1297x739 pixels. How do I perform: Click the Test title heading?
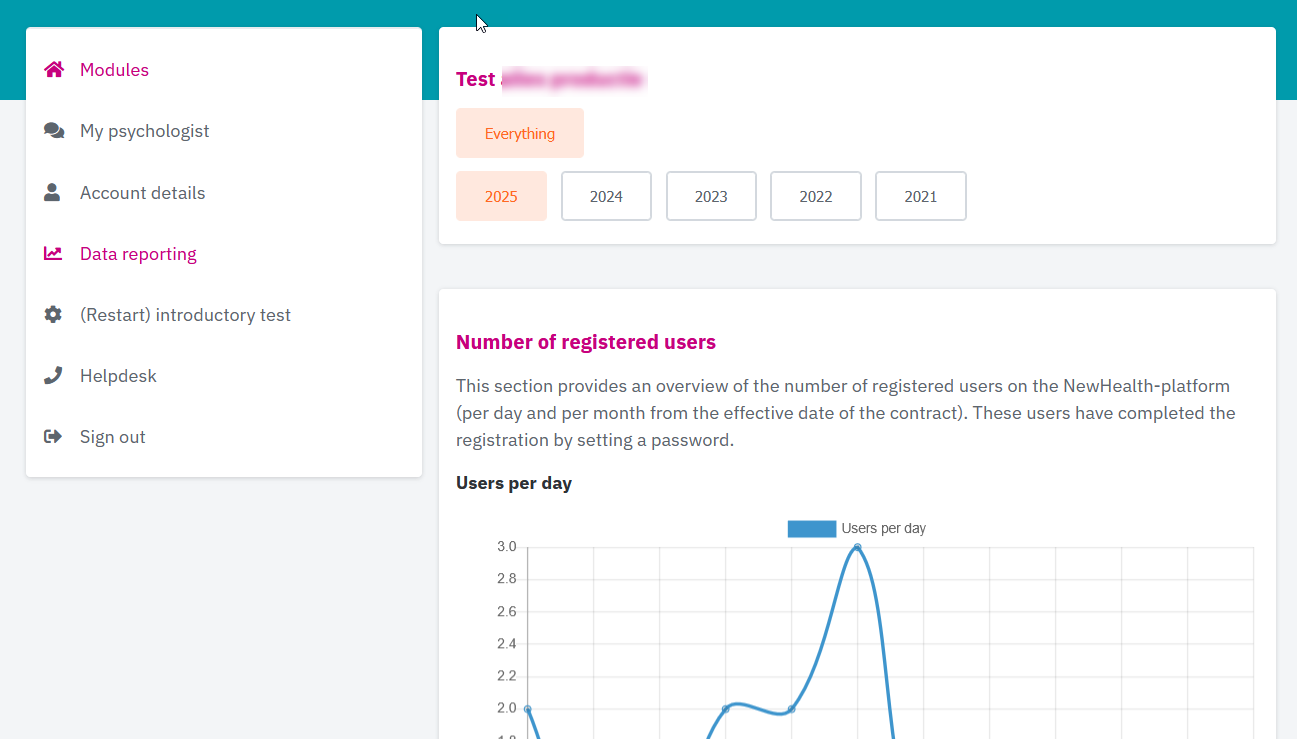coord(551,79)
